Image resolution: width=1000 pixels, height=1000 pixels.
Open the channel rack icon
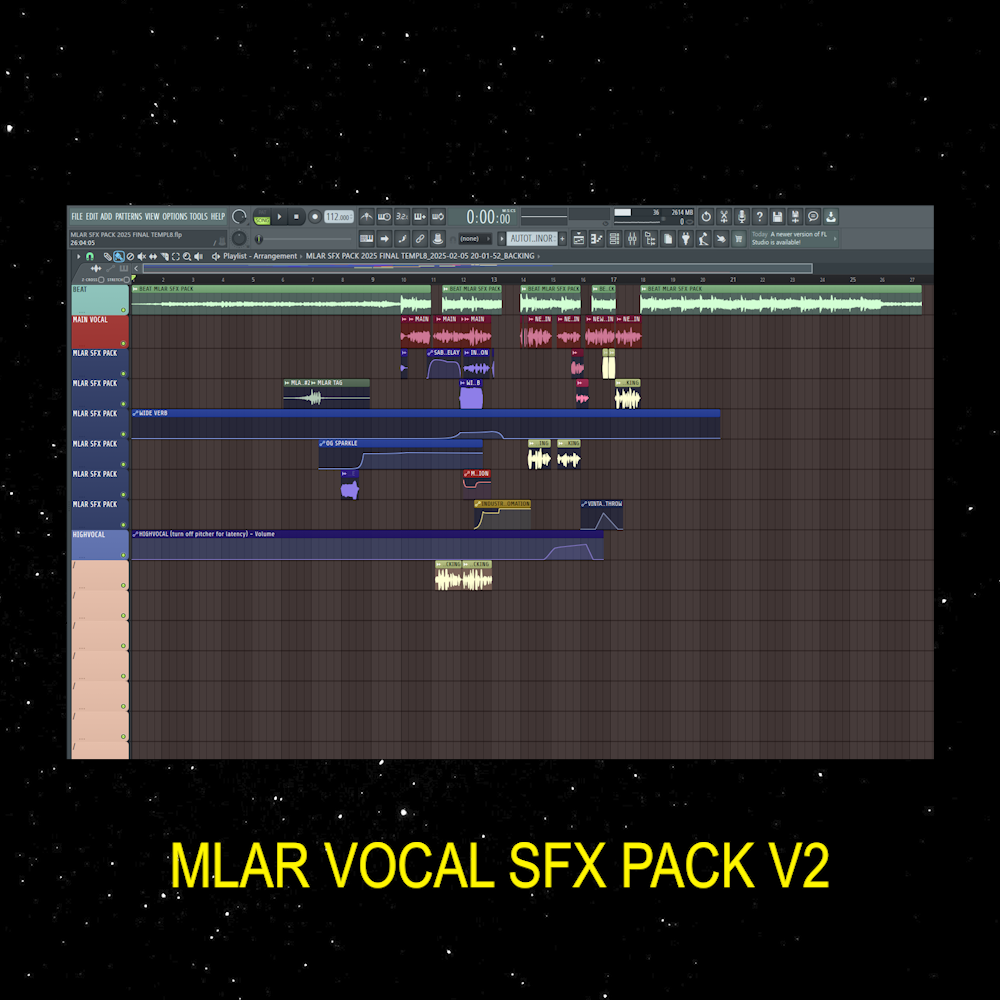tap(614, 239)
